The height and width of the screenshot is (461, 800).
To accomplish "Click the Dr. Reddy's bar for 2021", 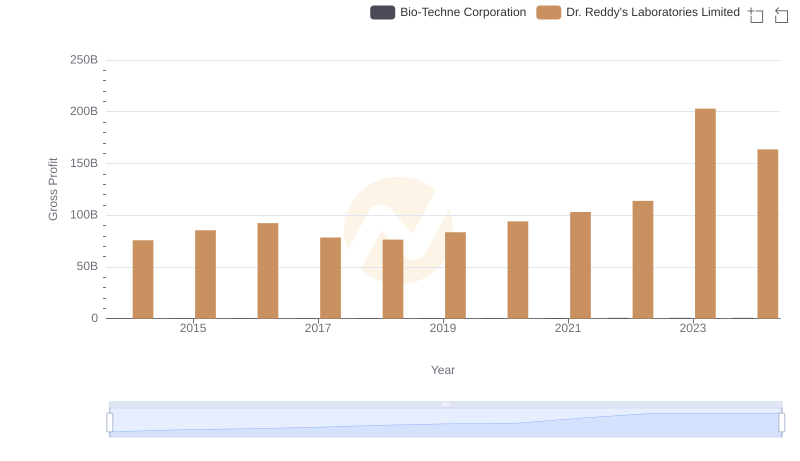I will [x=580, y=265].
